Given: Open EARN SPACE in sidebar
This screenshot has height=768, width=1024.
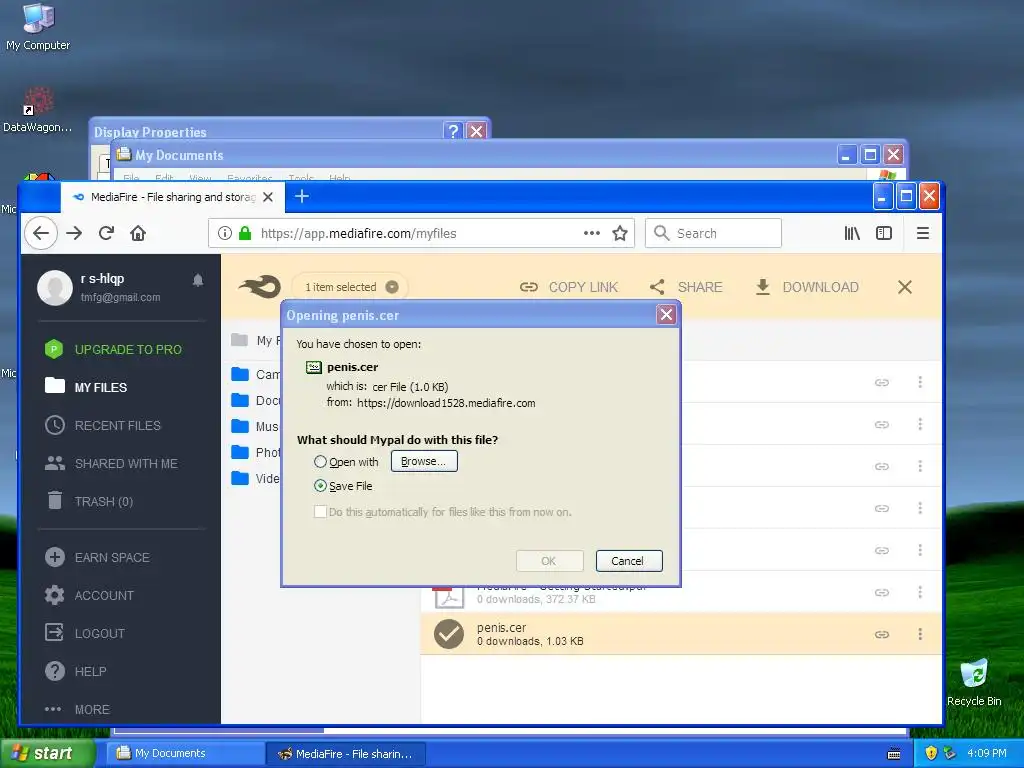Looking at the screenshot, I should click(x=97, y=558).
